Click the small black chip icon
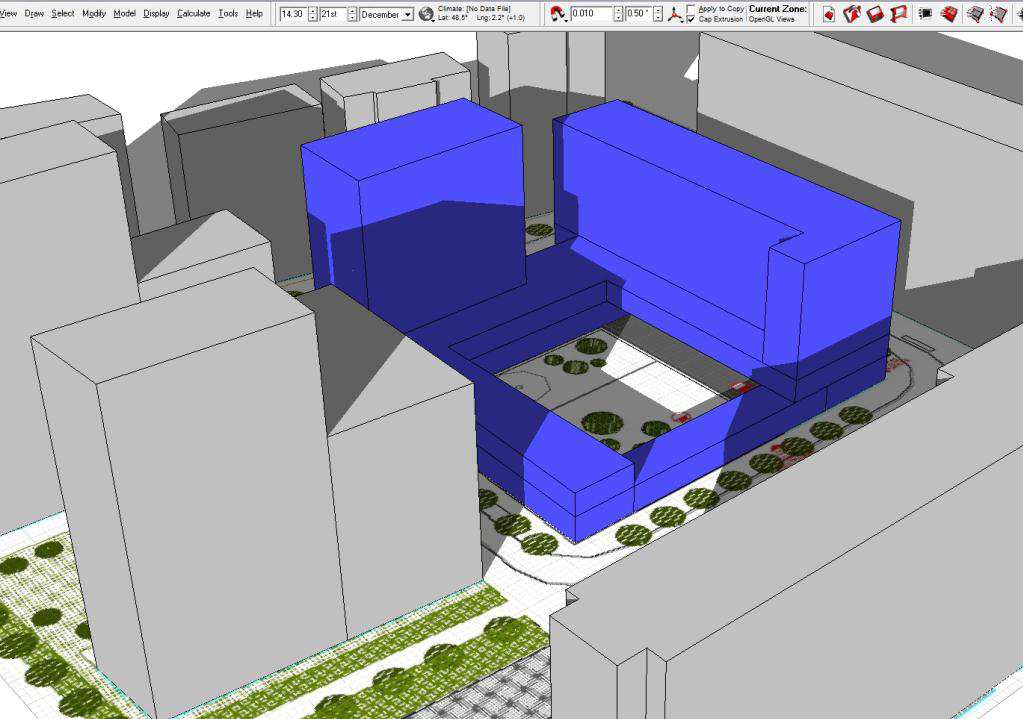 pos(926,14)
